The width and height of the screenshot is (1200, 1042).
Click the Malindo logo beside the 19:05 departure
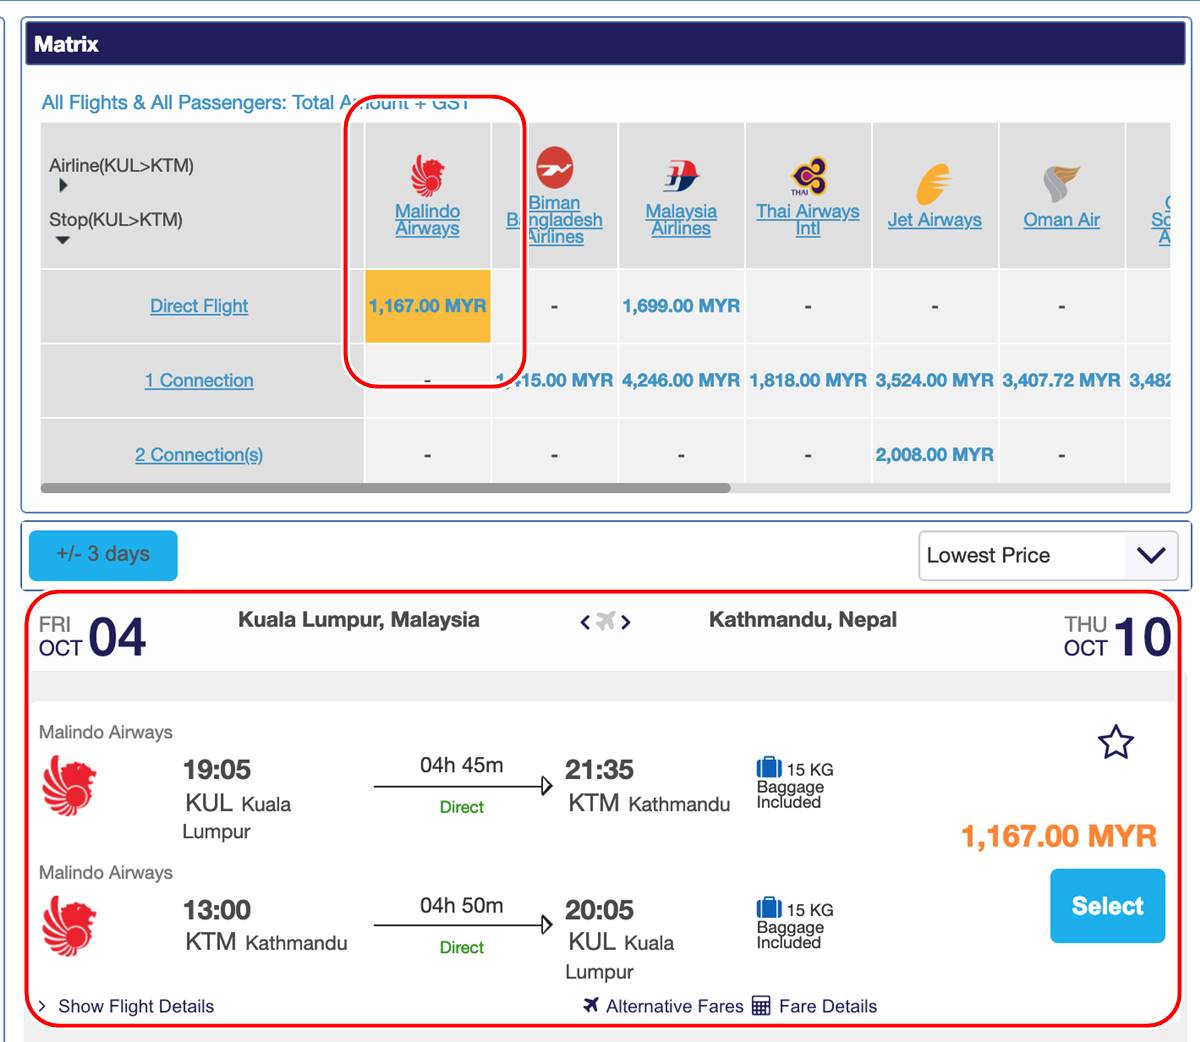[69, 785]
